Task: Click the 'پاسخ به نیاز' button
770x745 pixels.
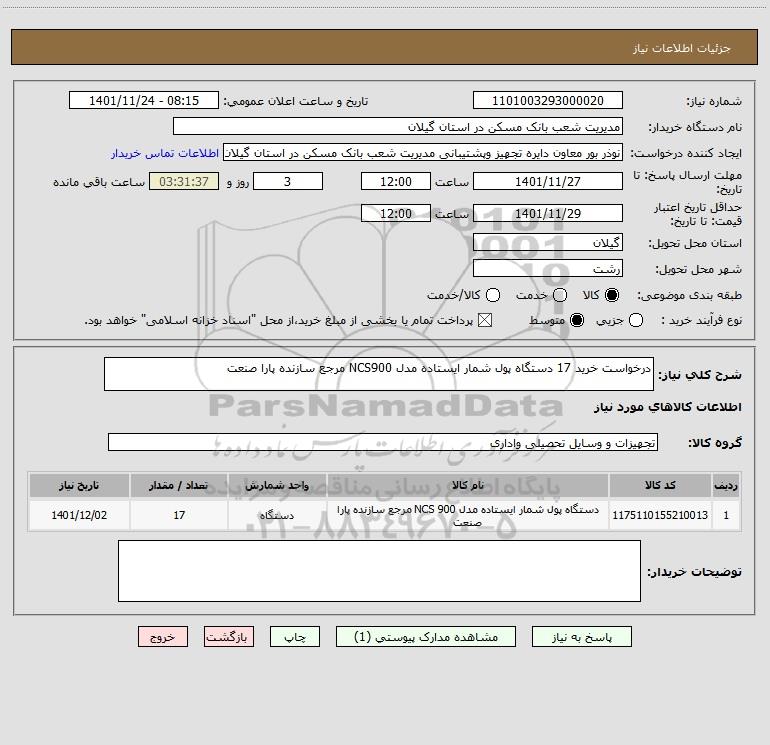Action: (581, 637)
